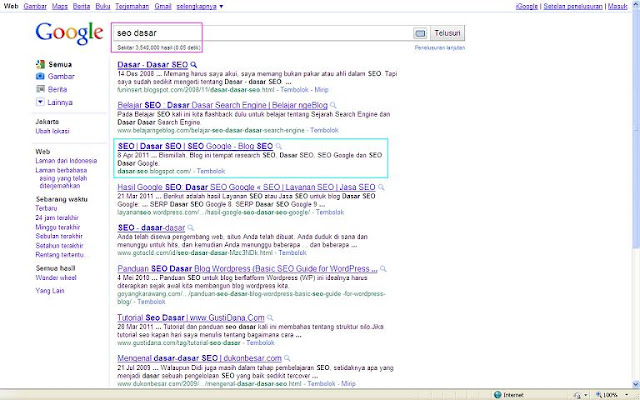Click the Telusuri search button

(447, 33)
